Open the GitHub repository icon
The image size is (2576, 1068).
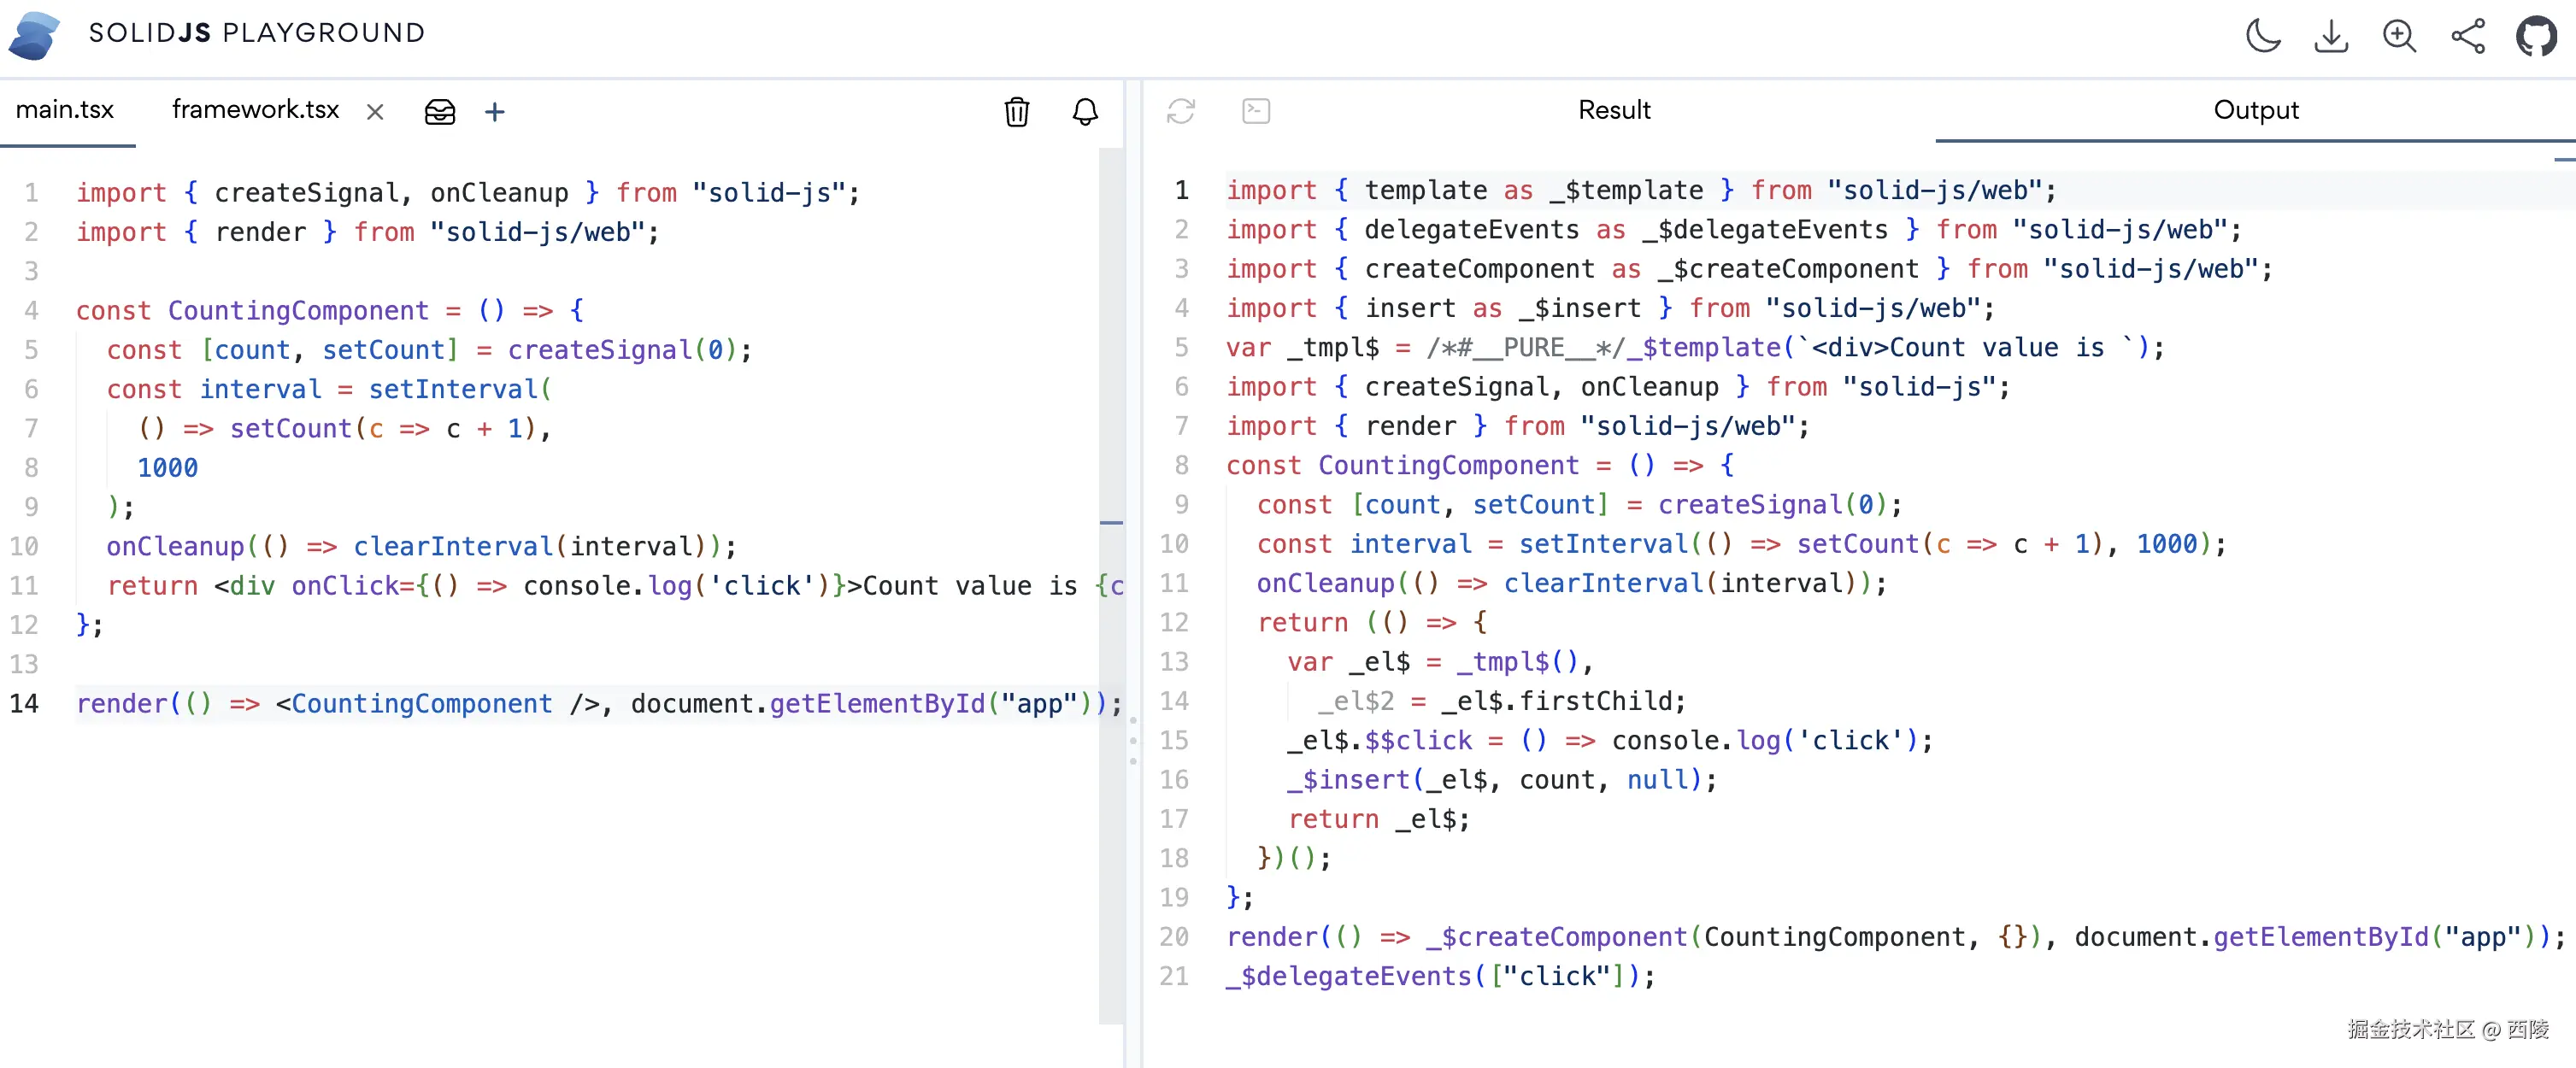click(2536, 36)
